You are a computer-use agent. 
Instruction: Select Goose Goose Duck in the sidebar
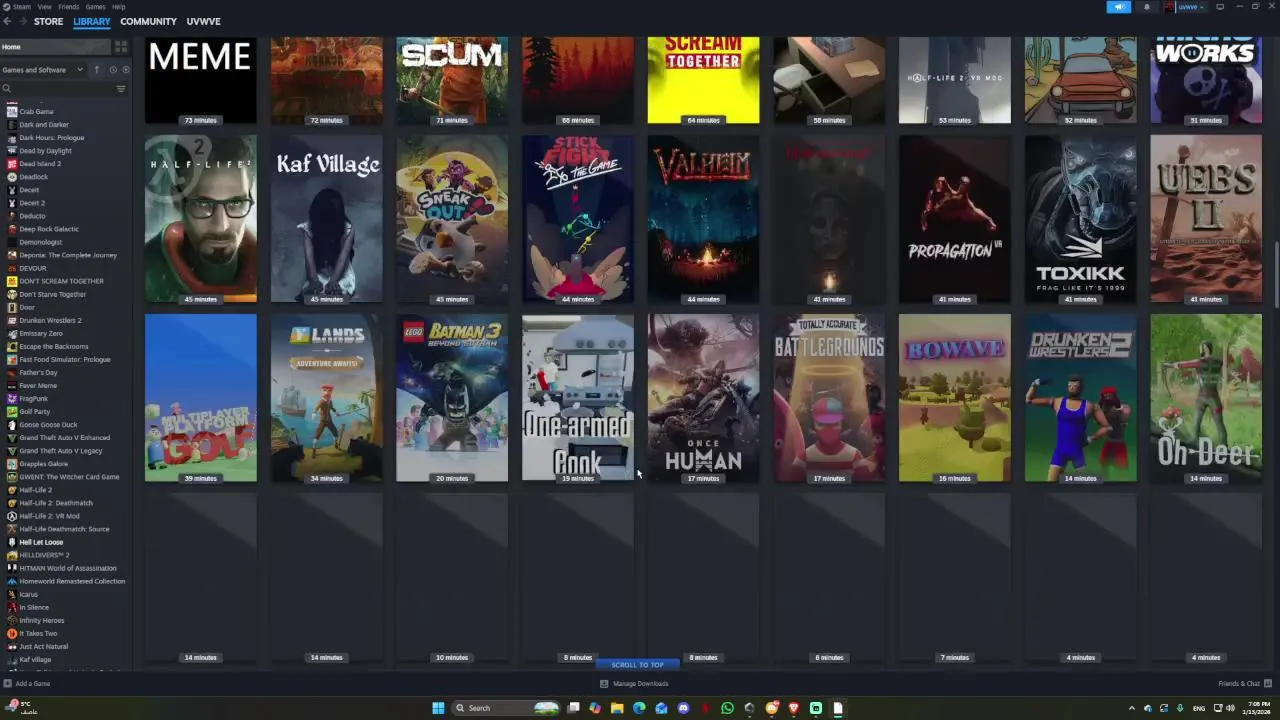48,425
